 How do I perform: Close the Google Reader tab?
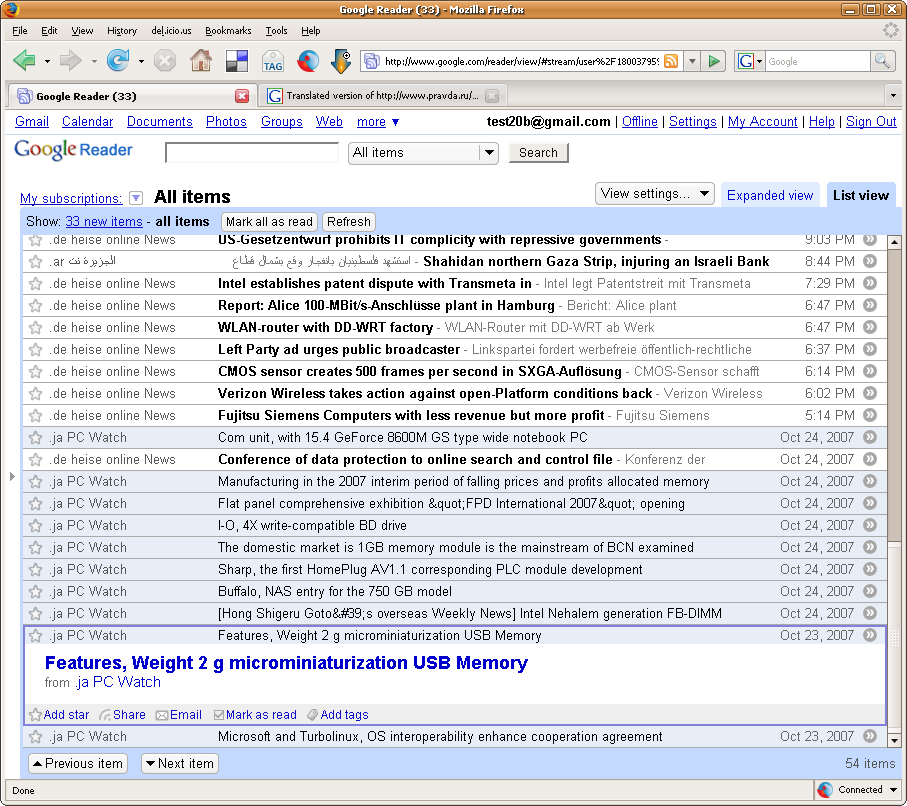click(x=242, y=96)
